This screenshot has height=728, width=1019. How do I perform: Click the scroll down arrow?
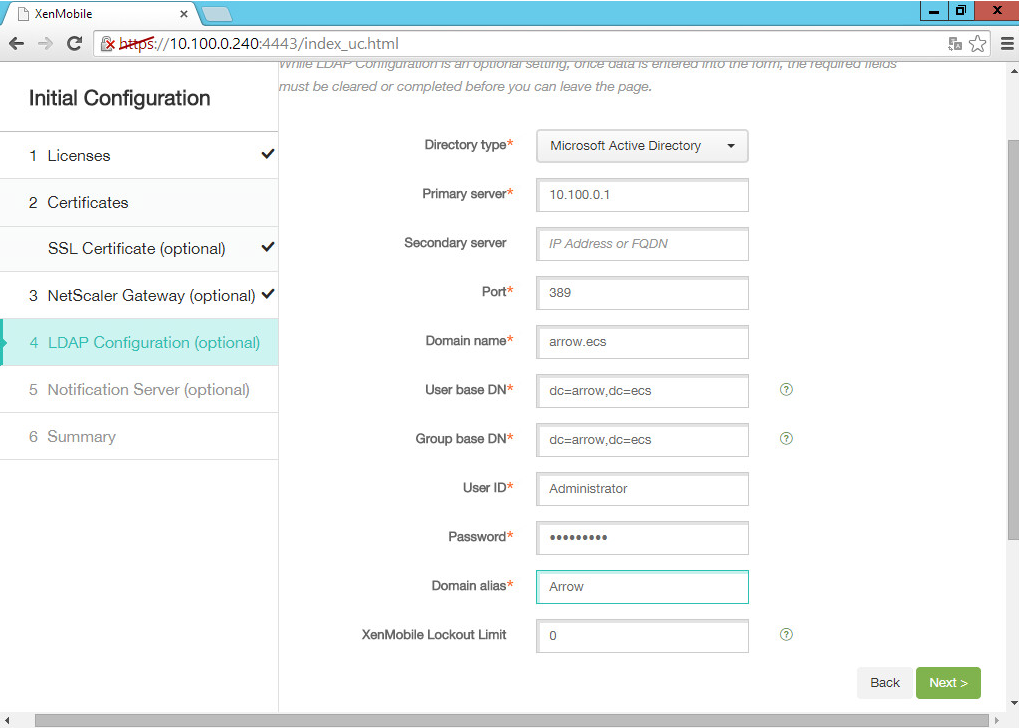tap(1013, 703)
